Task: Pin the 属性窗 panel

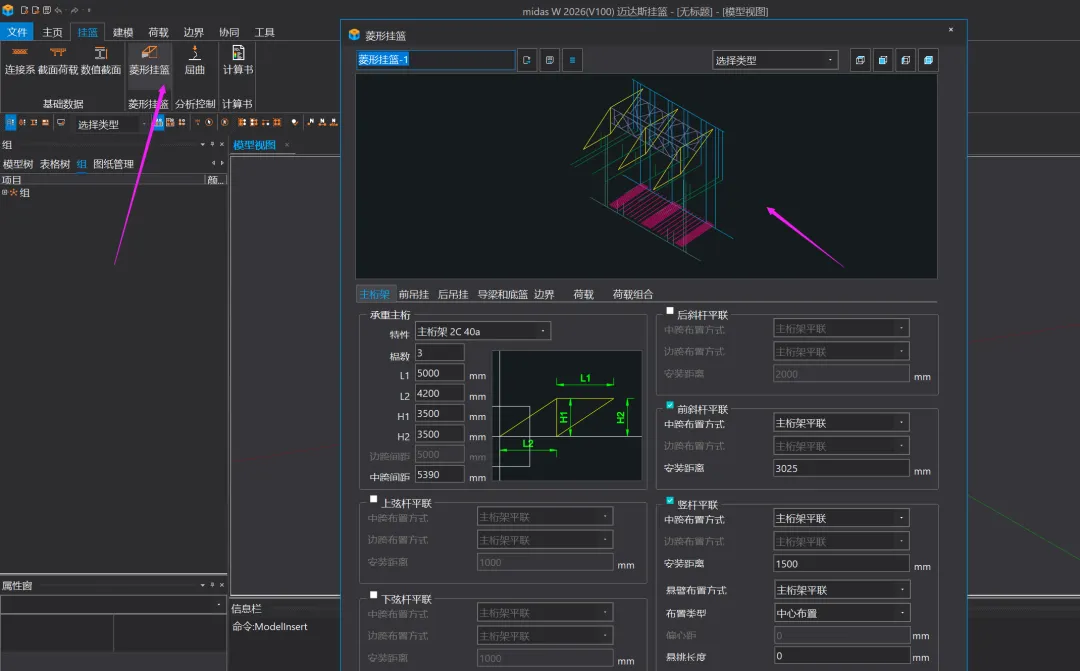Action: (x=212, y=585)
